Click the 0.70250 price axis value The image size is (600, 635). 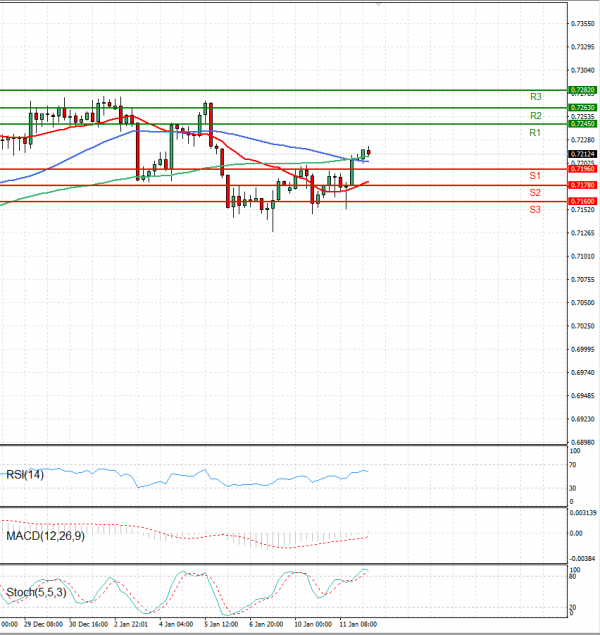click(x=583, y=326)
